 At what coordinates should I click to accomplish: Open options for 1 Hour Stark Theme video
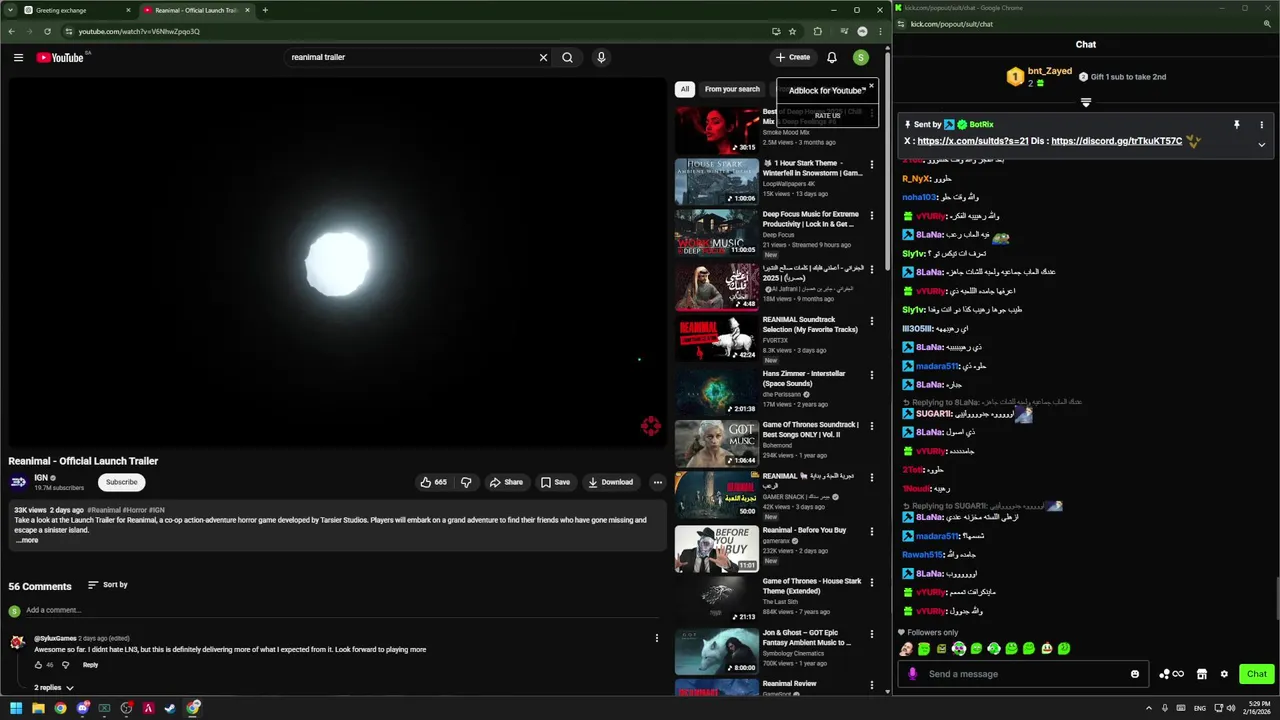point(871,164)
